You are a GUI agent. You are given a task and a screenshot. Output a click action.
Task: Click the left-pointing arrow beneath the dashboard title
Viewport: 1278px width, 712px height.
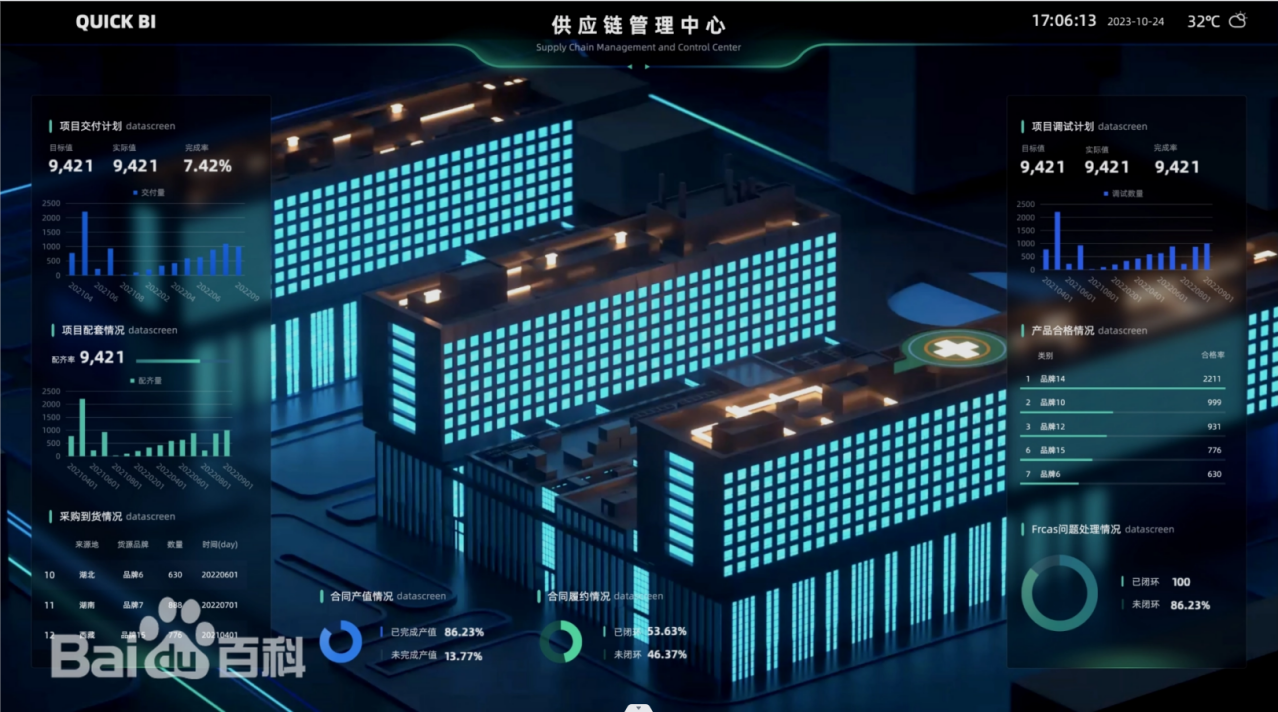(x=630, y=66)
